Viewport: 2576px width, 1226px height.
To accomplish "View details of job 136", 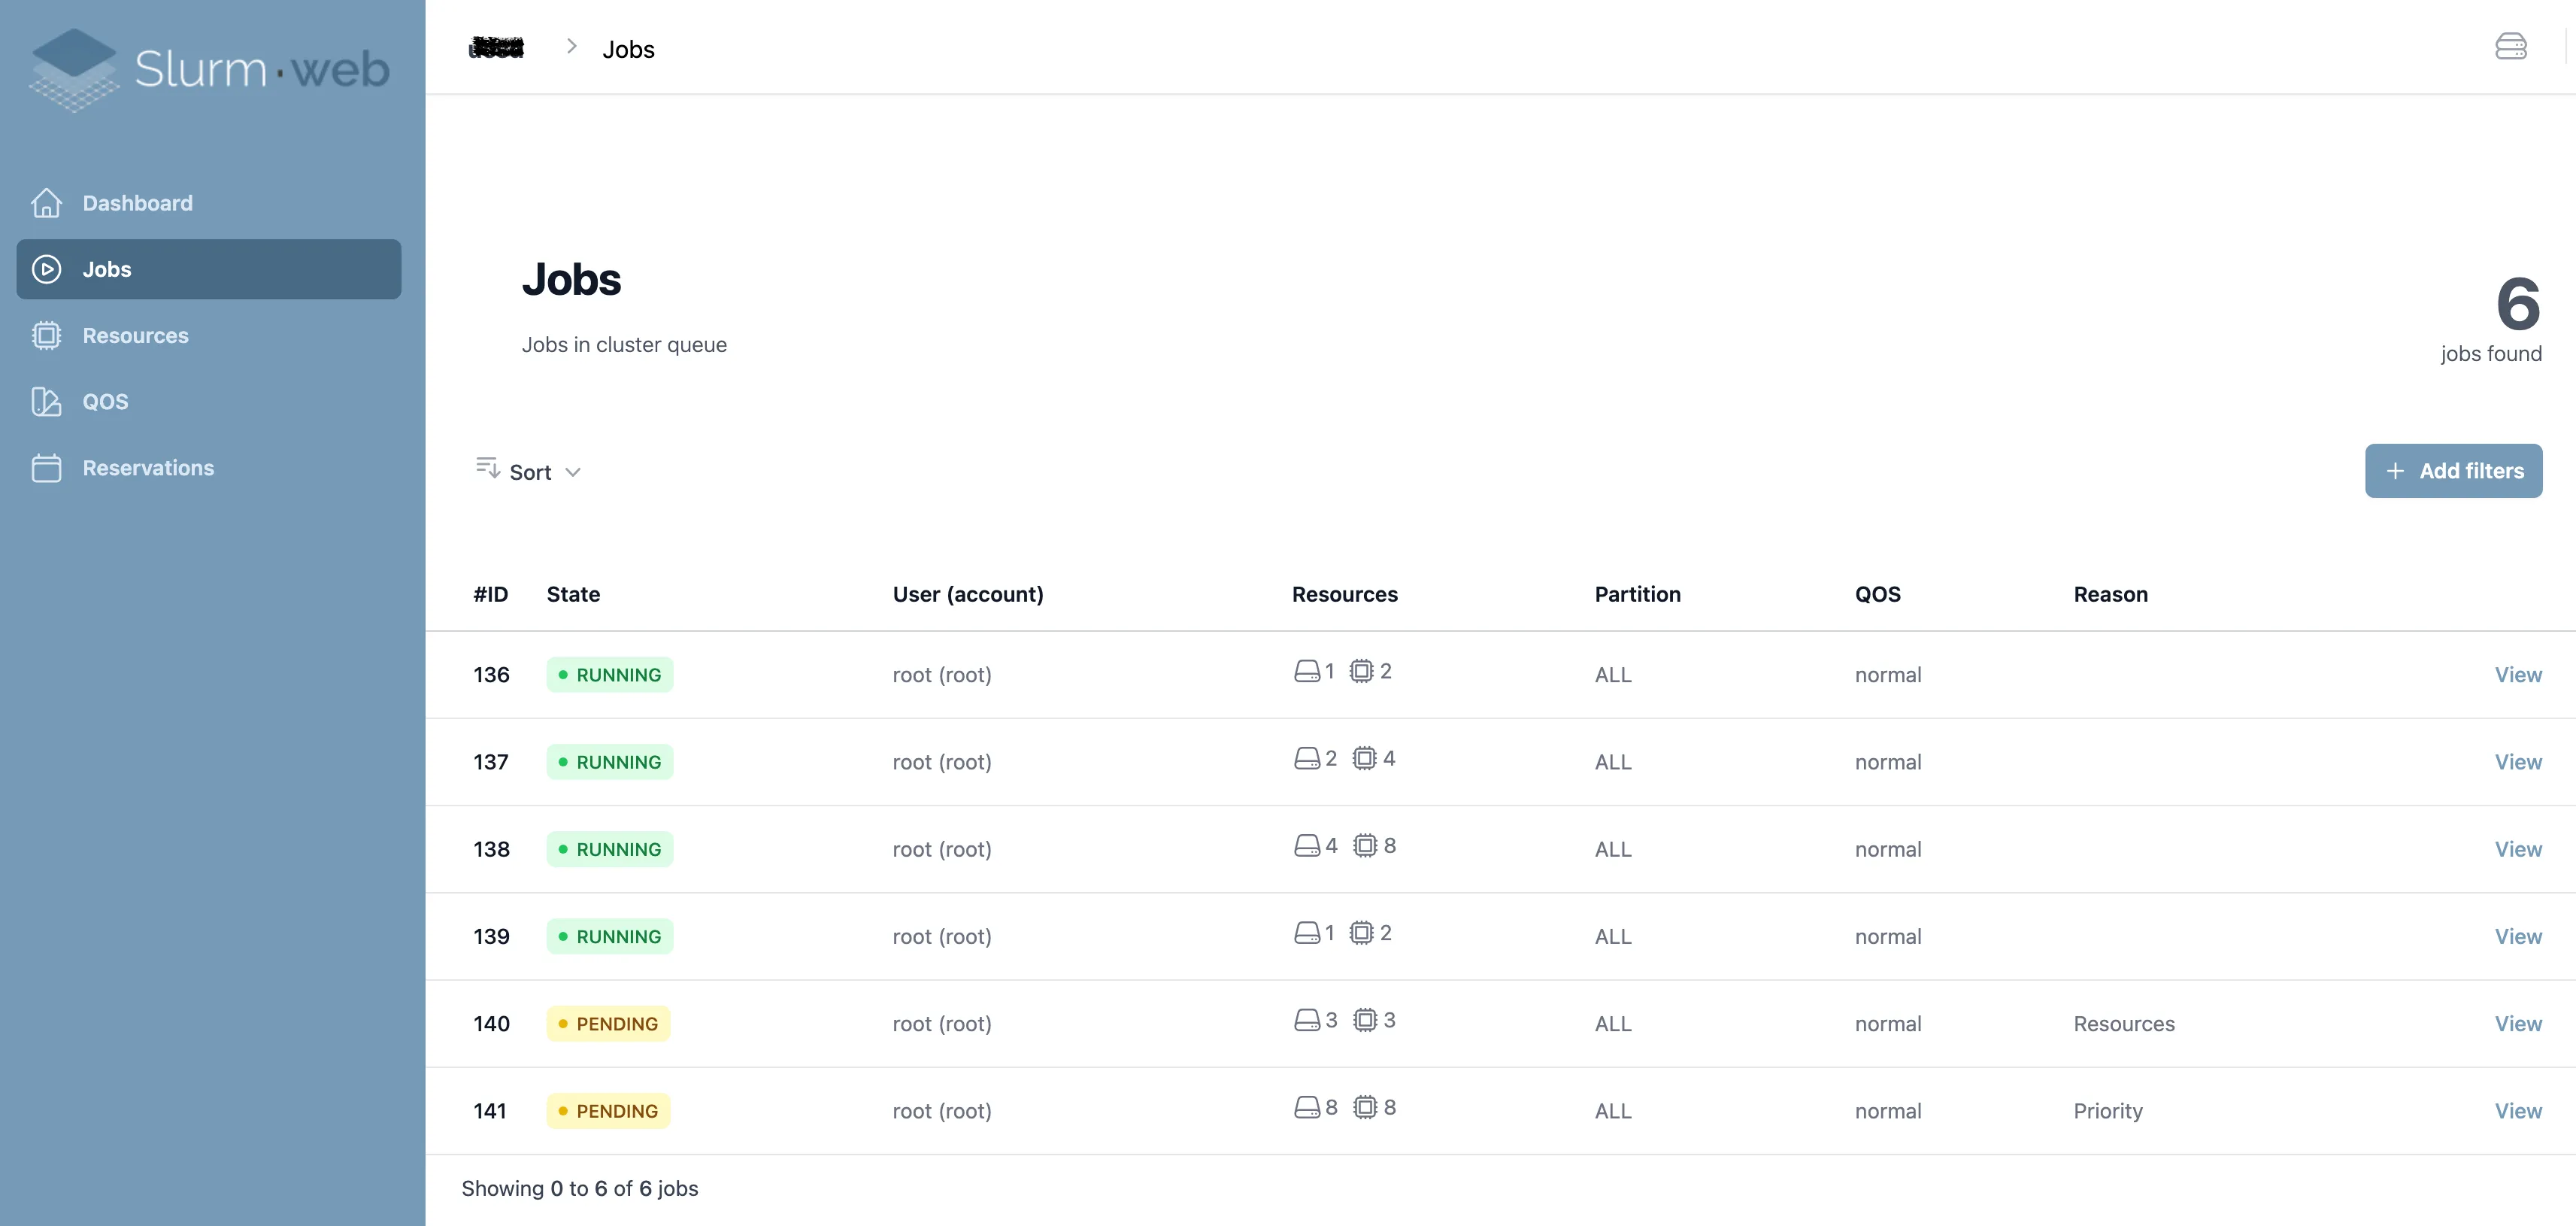I will coord(2517,675).
